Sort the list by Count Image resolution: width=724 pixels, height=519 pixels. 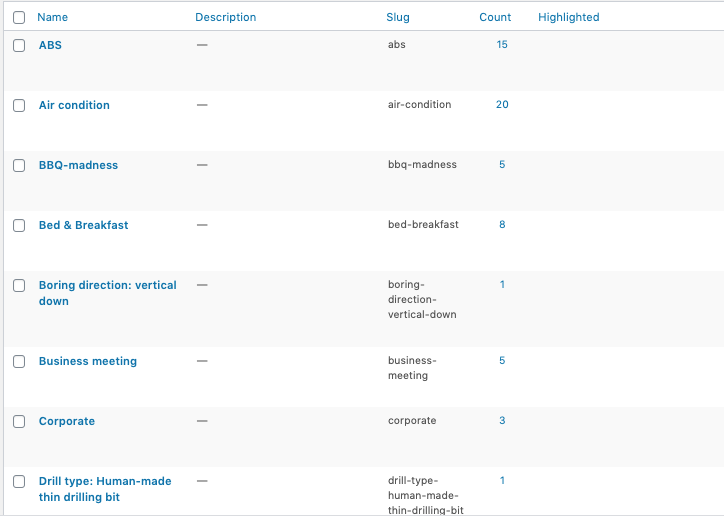pyautogui.click(x=494, y=17)
